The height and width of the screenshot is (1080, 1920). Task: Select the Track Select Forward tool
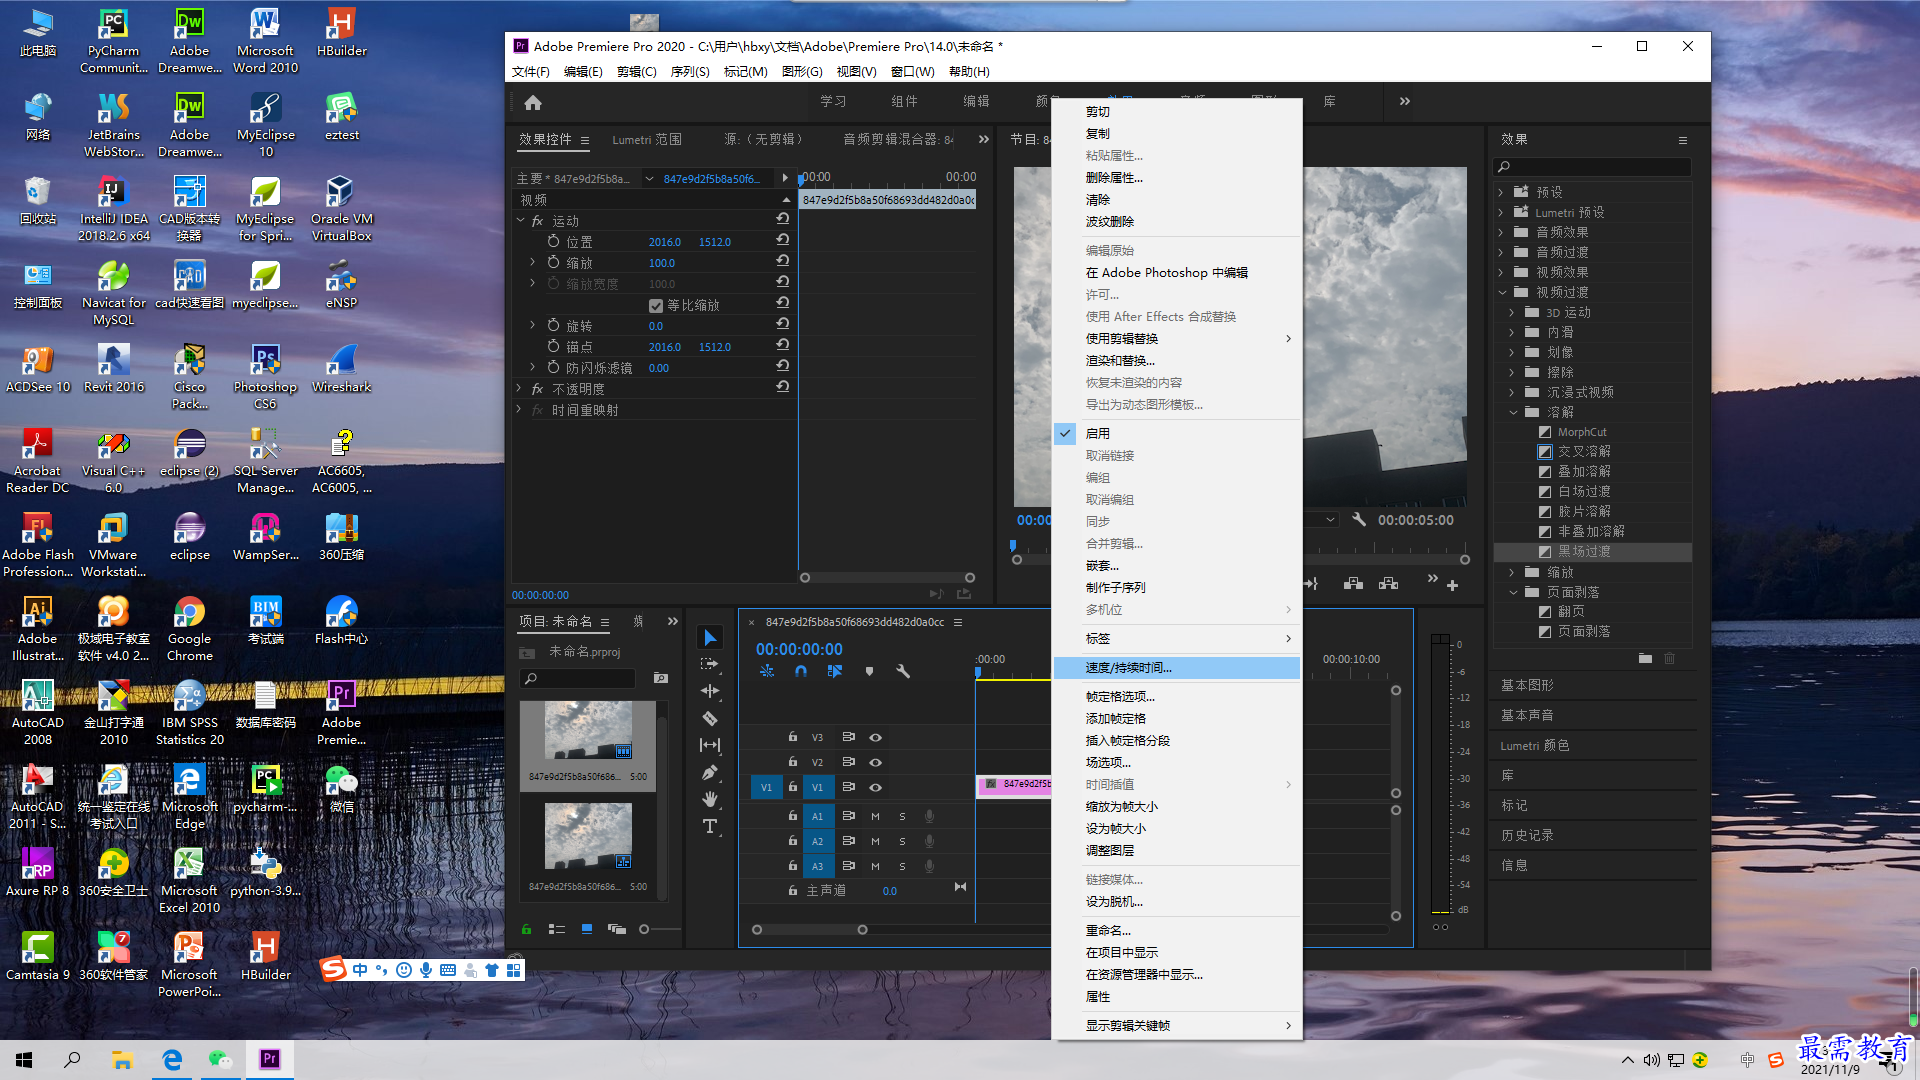(710, 664)
